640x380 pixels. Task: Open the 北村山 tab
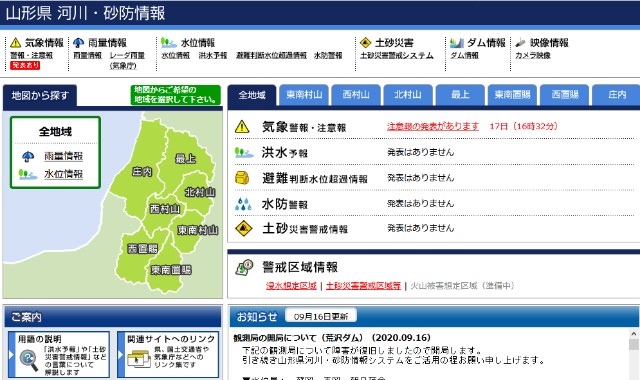pos(408,95)
